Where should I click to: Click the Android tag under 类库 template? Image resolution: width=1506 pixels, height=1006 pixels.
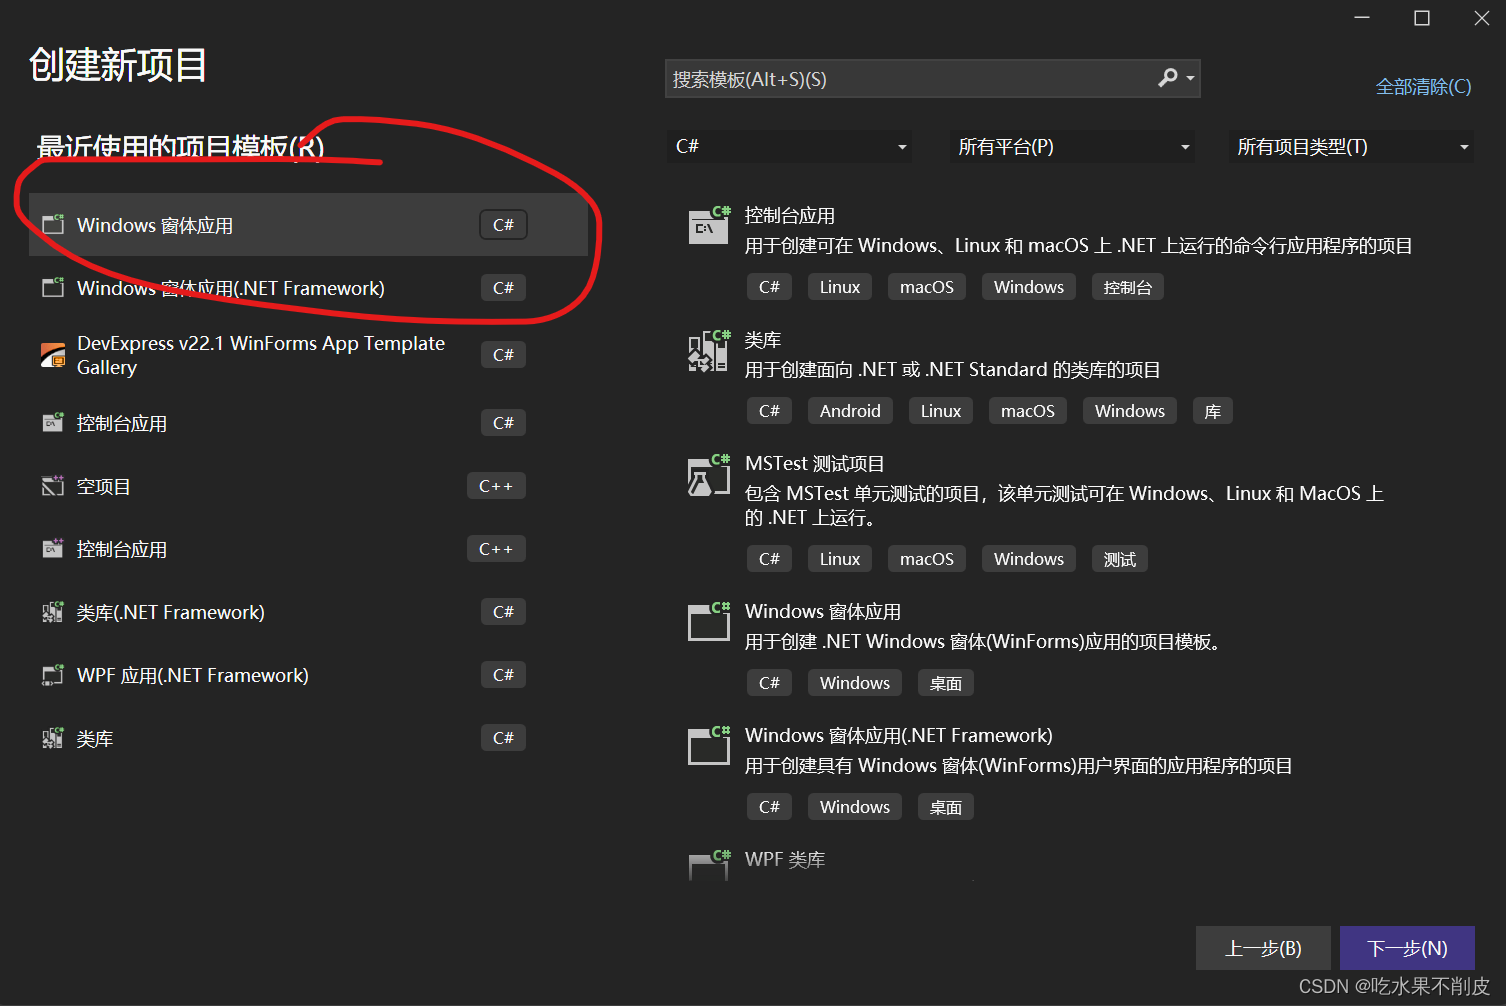[850, 411]
